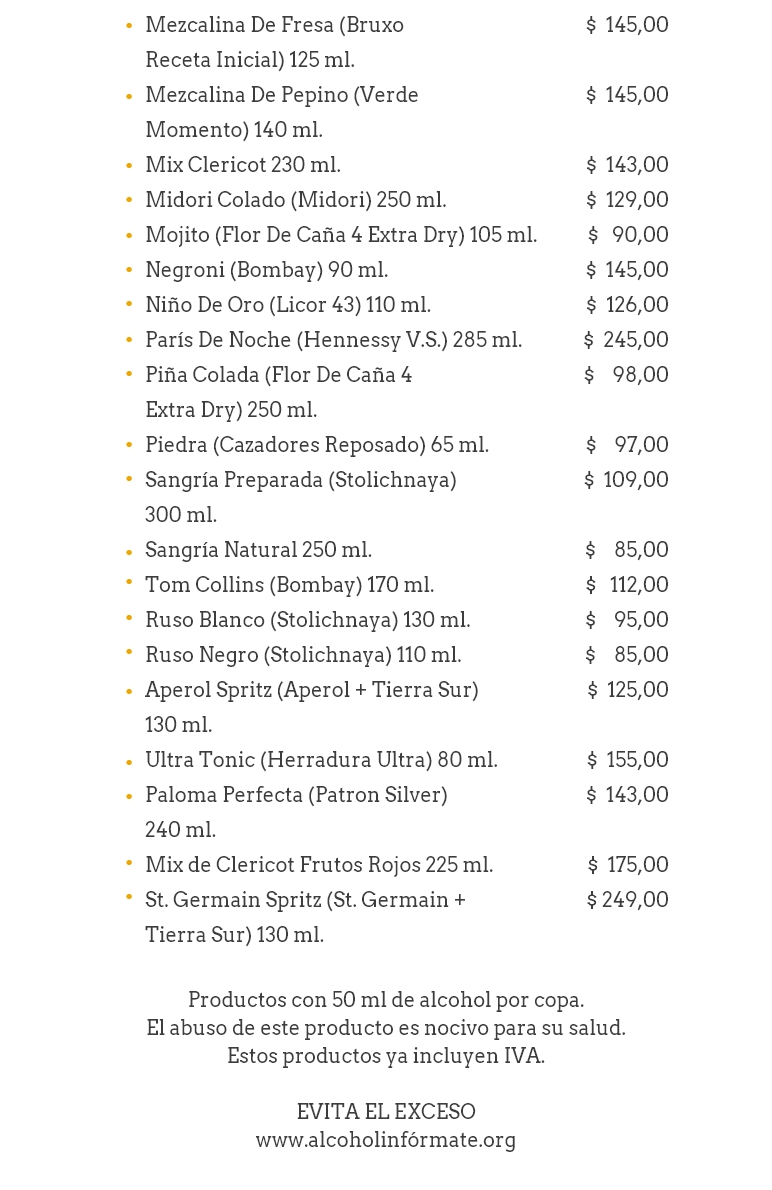Click the $ 245,00 price
Viewport: 772px width, 1190px height.
(x=626, y=340)
